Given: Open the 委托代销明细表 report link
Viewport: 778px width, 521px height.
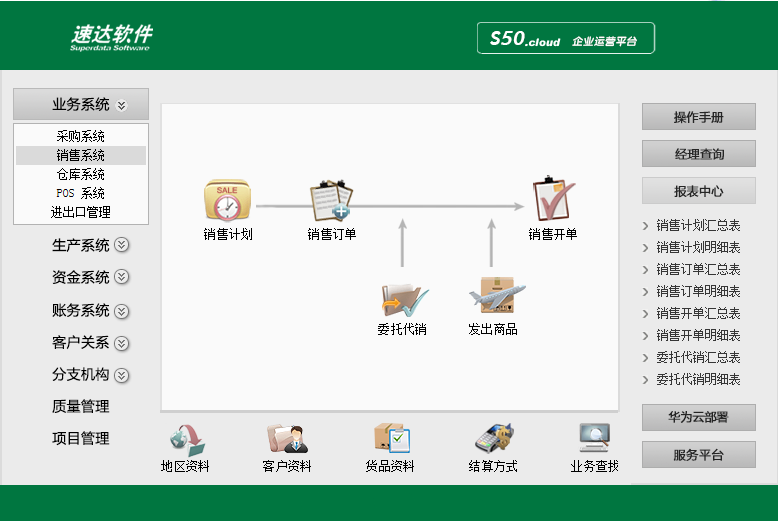Looking at the screenshot, I should [x=698, y=380].
